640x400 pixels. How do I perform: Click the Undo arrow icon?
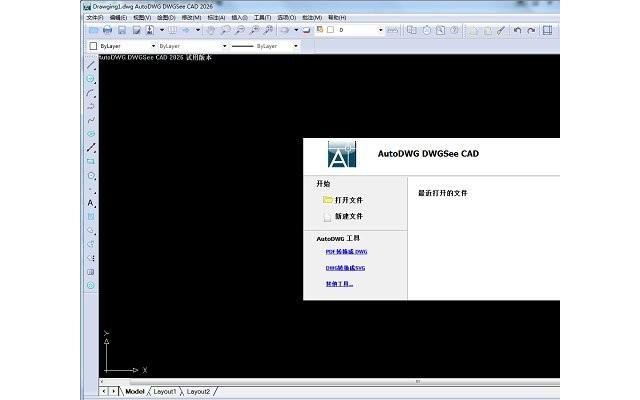[x=517, y=30]
